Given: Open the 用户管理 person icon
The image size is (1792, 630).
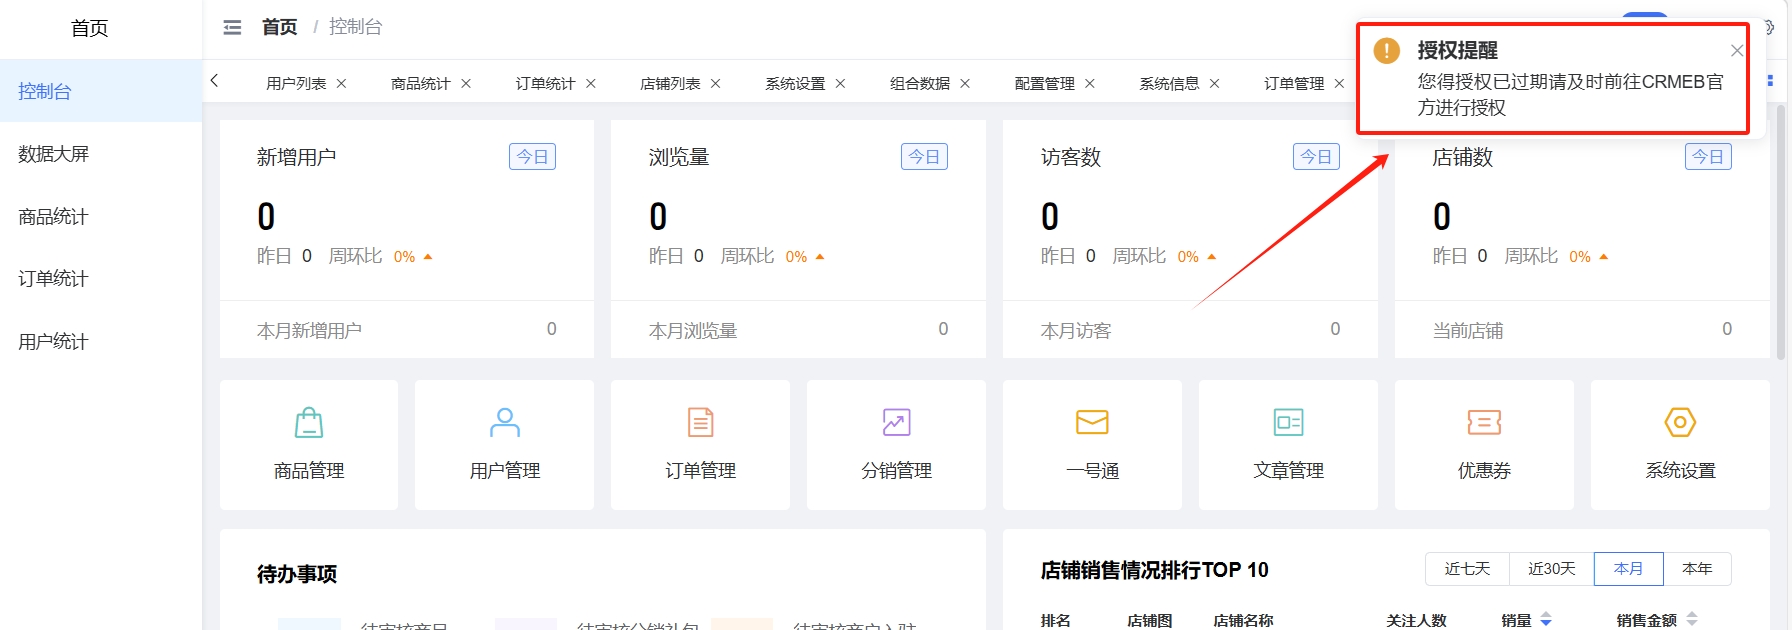Looking at the screenshot, I should 505,423.
